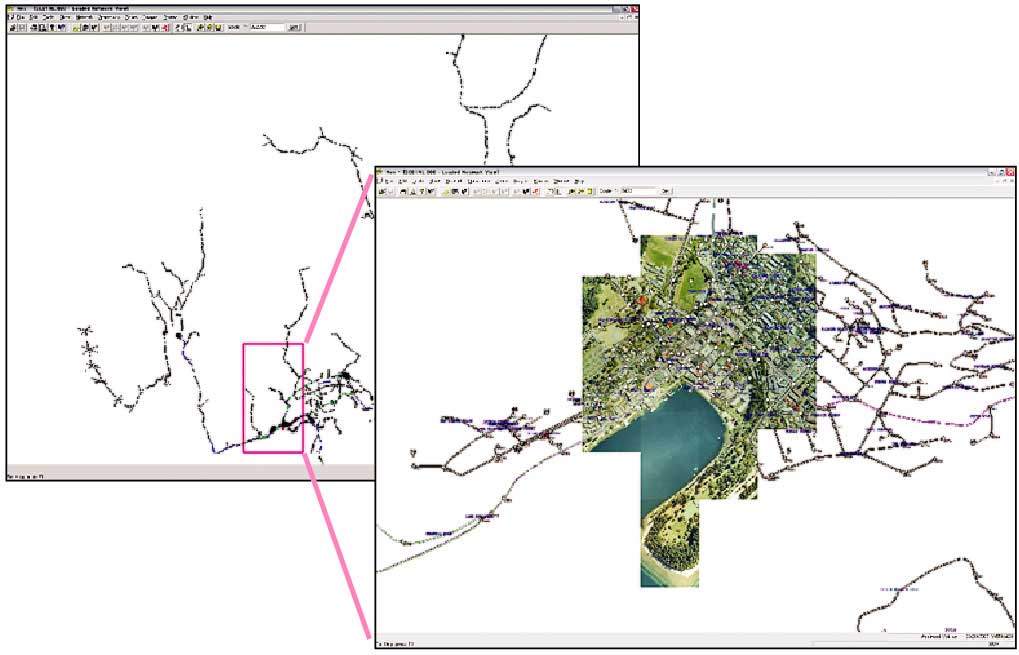Click the yellow square icon left of Scale in the front window
This screenshot has width=1019, height=655.
coord(590,191)
